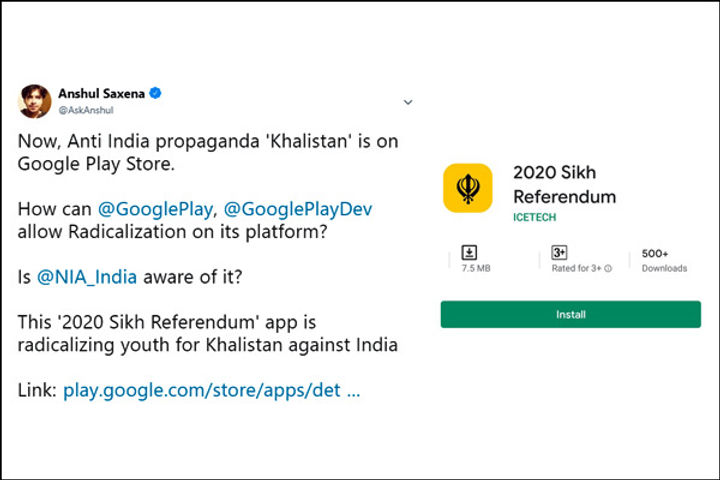Click the Downloads label under 500+
Screen dimensions: 720x480
pos(664,269)
